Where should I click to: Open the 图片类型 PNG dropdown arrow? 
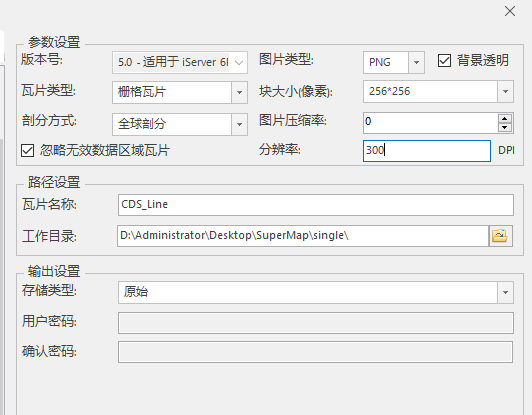pos(416,62)
